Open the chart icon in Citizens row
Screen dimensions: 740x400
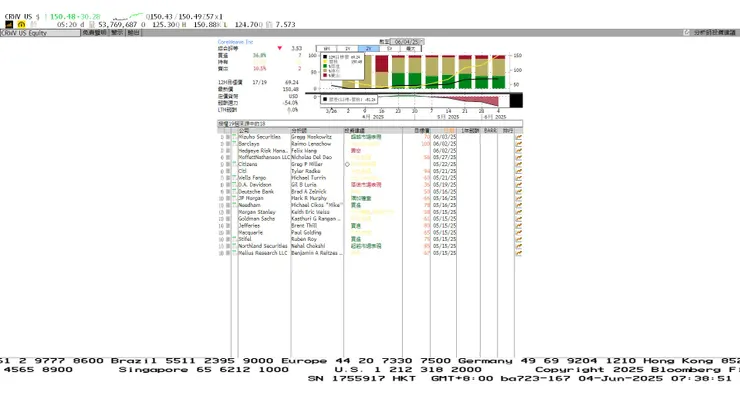519,165
